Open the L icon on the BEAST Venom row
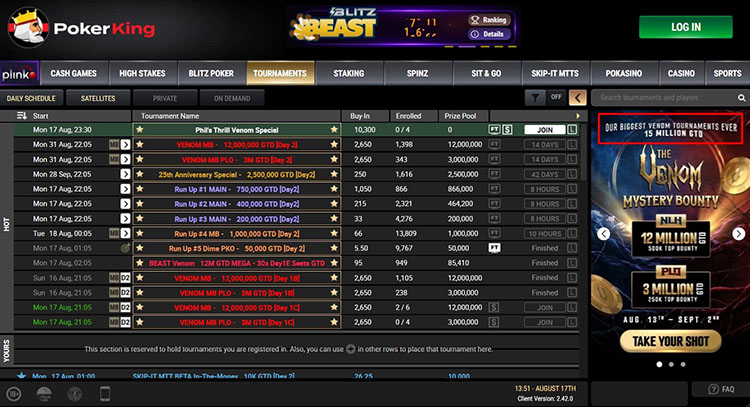This screenshot has height=407, width=750. (572, 263)
